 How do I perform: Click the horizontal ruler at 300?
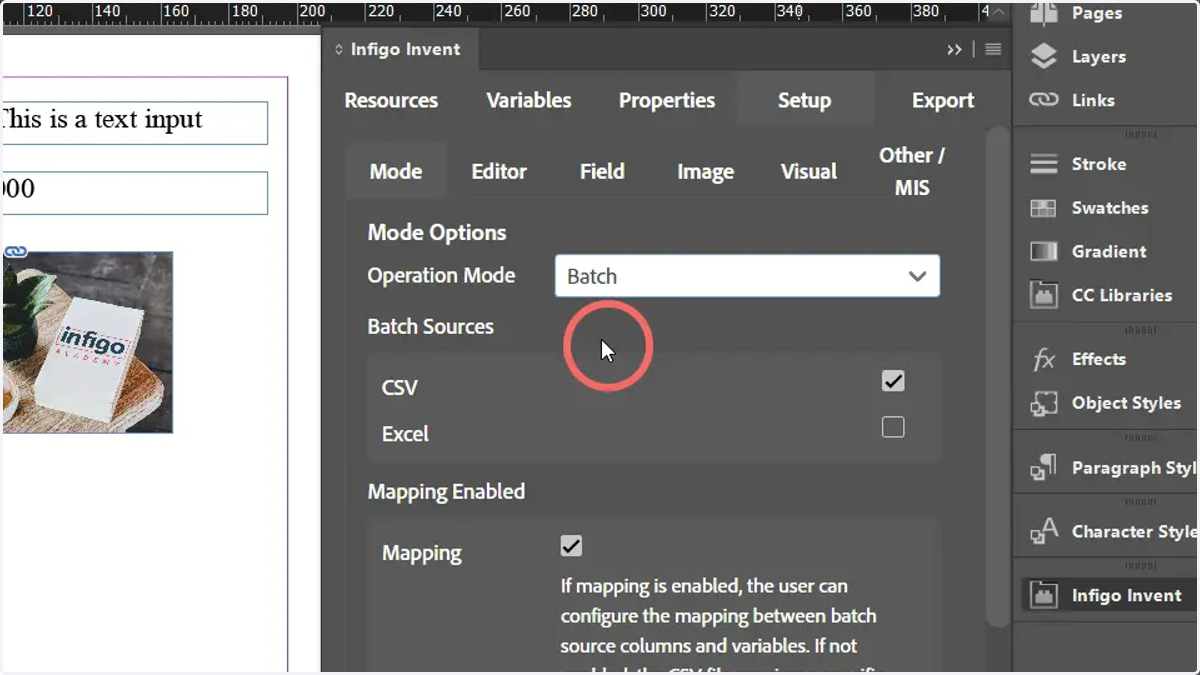[653, 12]
